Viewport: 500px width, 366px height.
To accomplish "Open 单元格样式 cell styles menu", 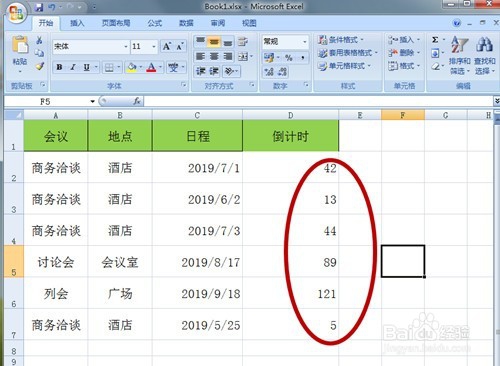I will click(x=344, y=66).
